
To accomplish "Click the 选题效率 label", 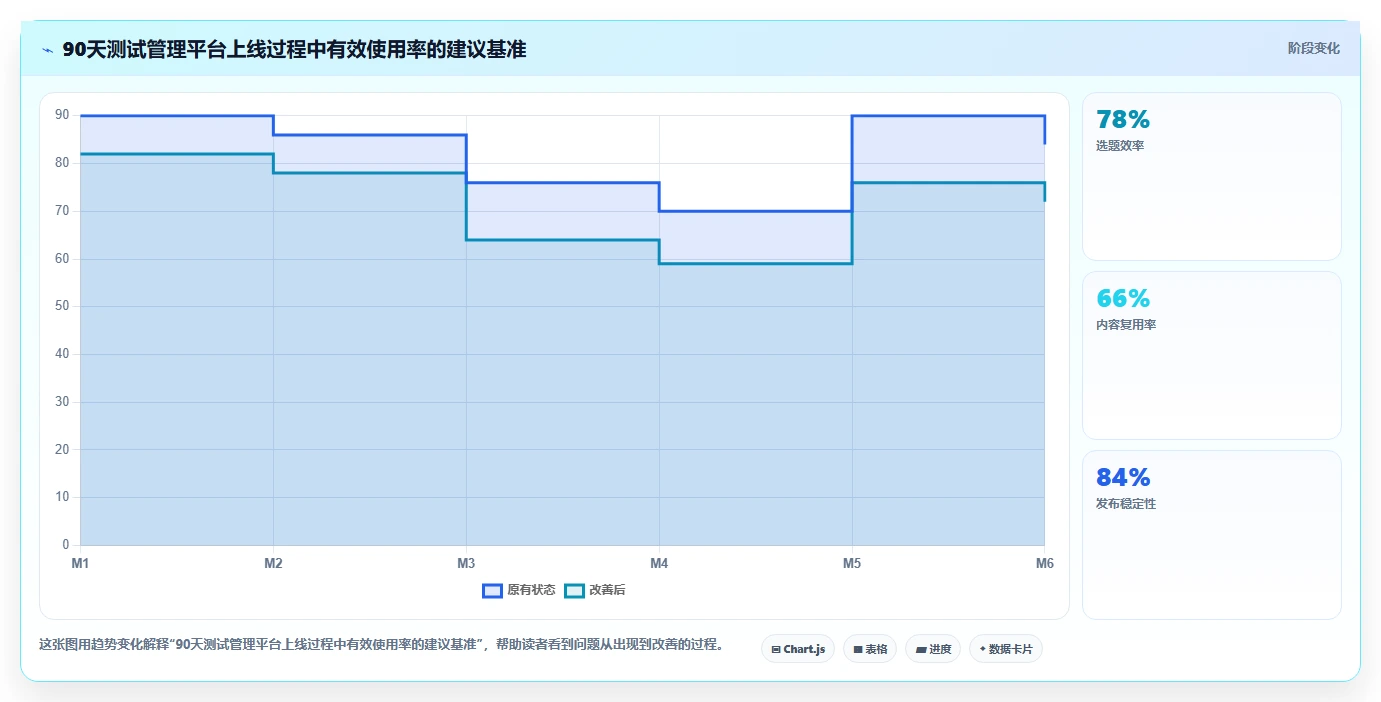I will (1120, 146).
